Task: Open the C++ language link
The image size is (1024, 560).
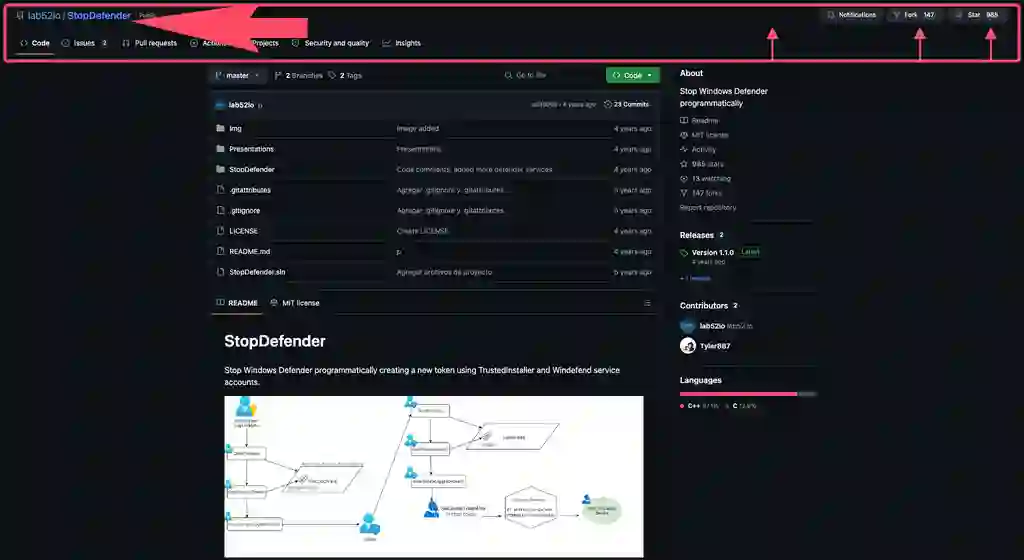Action: click(699, 406)
